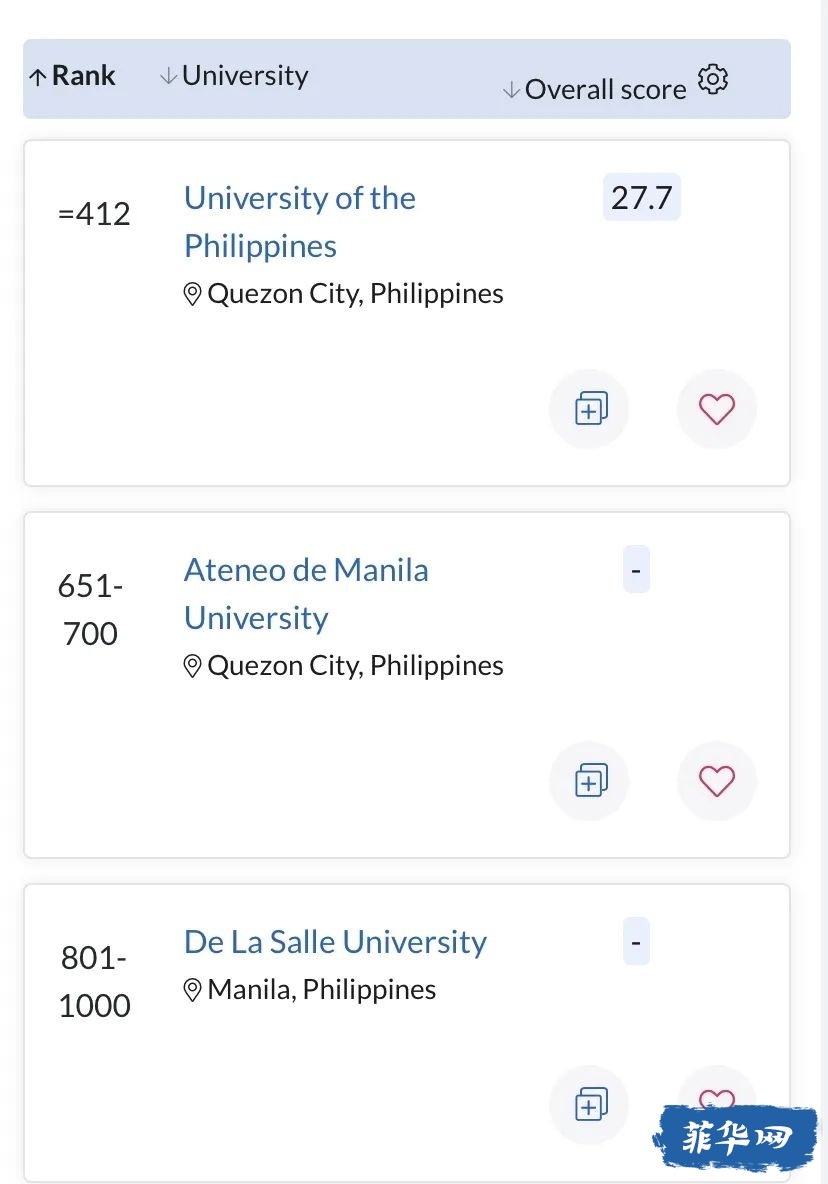Sort the list by Overall score
The image size is (828, 1184).
(x=595, y=89)
